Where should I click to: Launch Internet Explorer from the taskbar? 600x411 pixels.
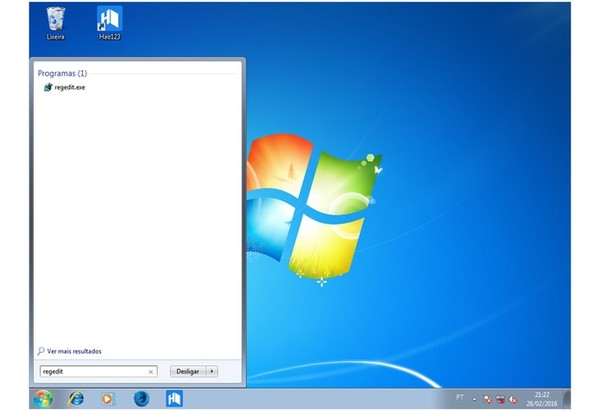[x=76, y=399]
